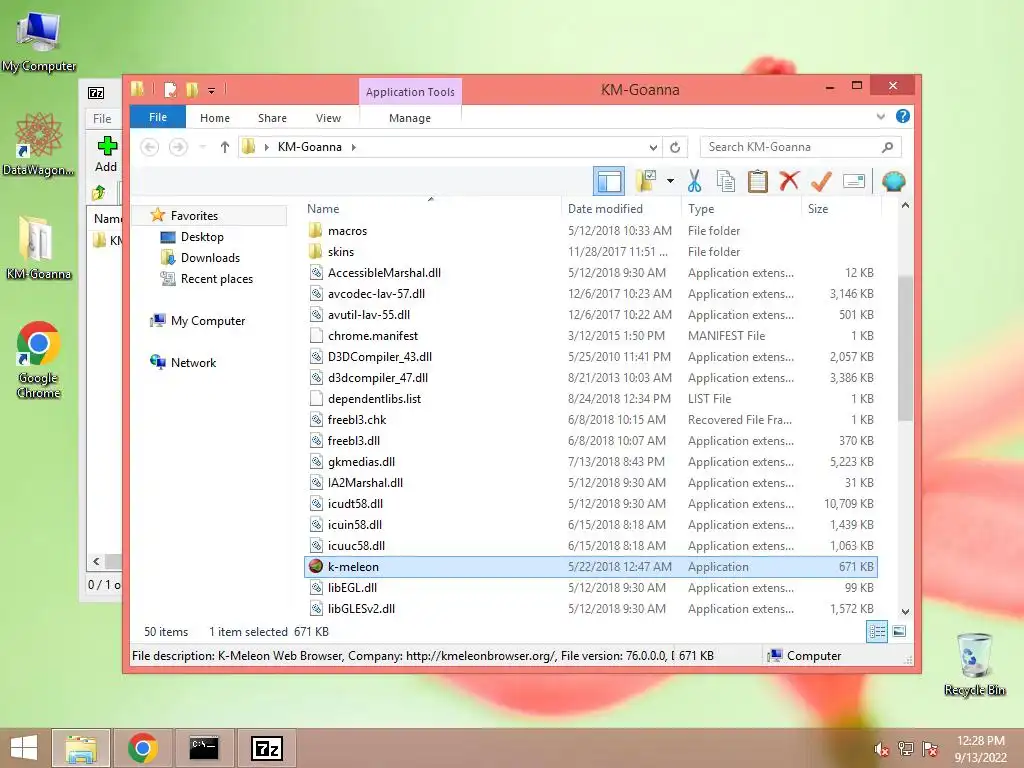Open recent locations dropdown arrow
The width and height of the screenshot is (1024, 768).
tap(202, 147)
